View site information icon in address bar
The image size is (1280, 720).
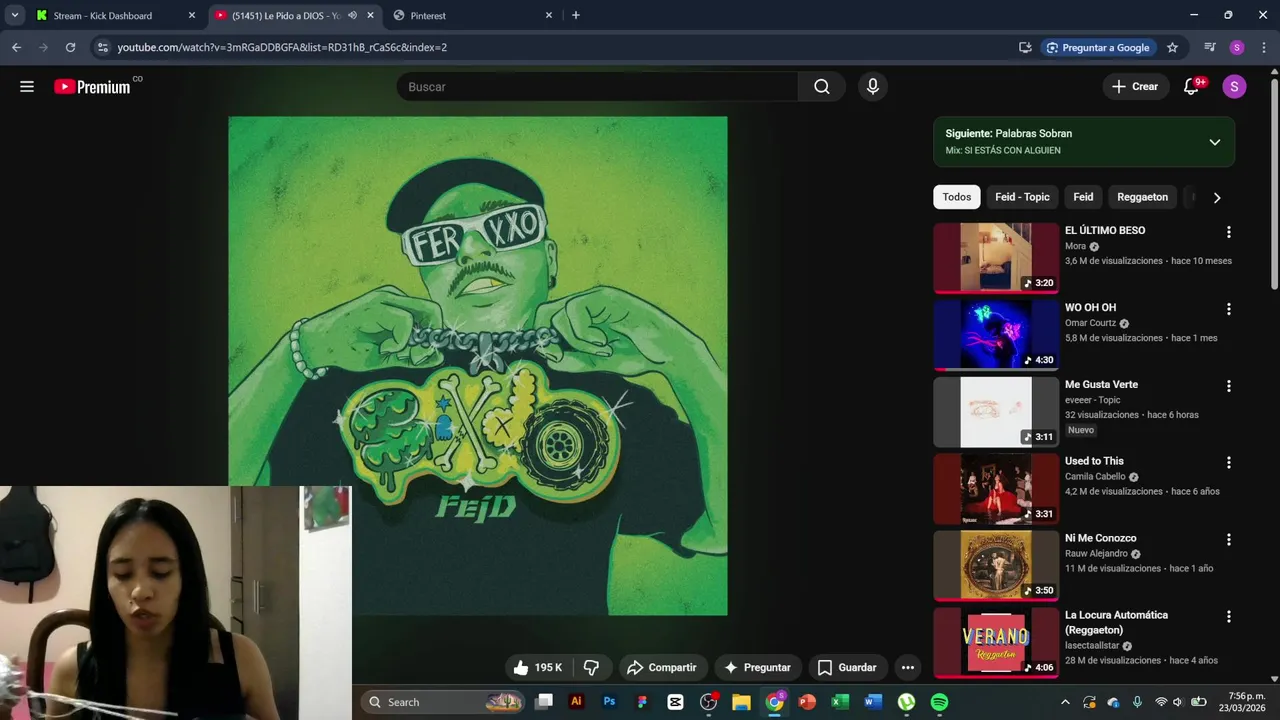pyautogui.click(x=102, y=47)
